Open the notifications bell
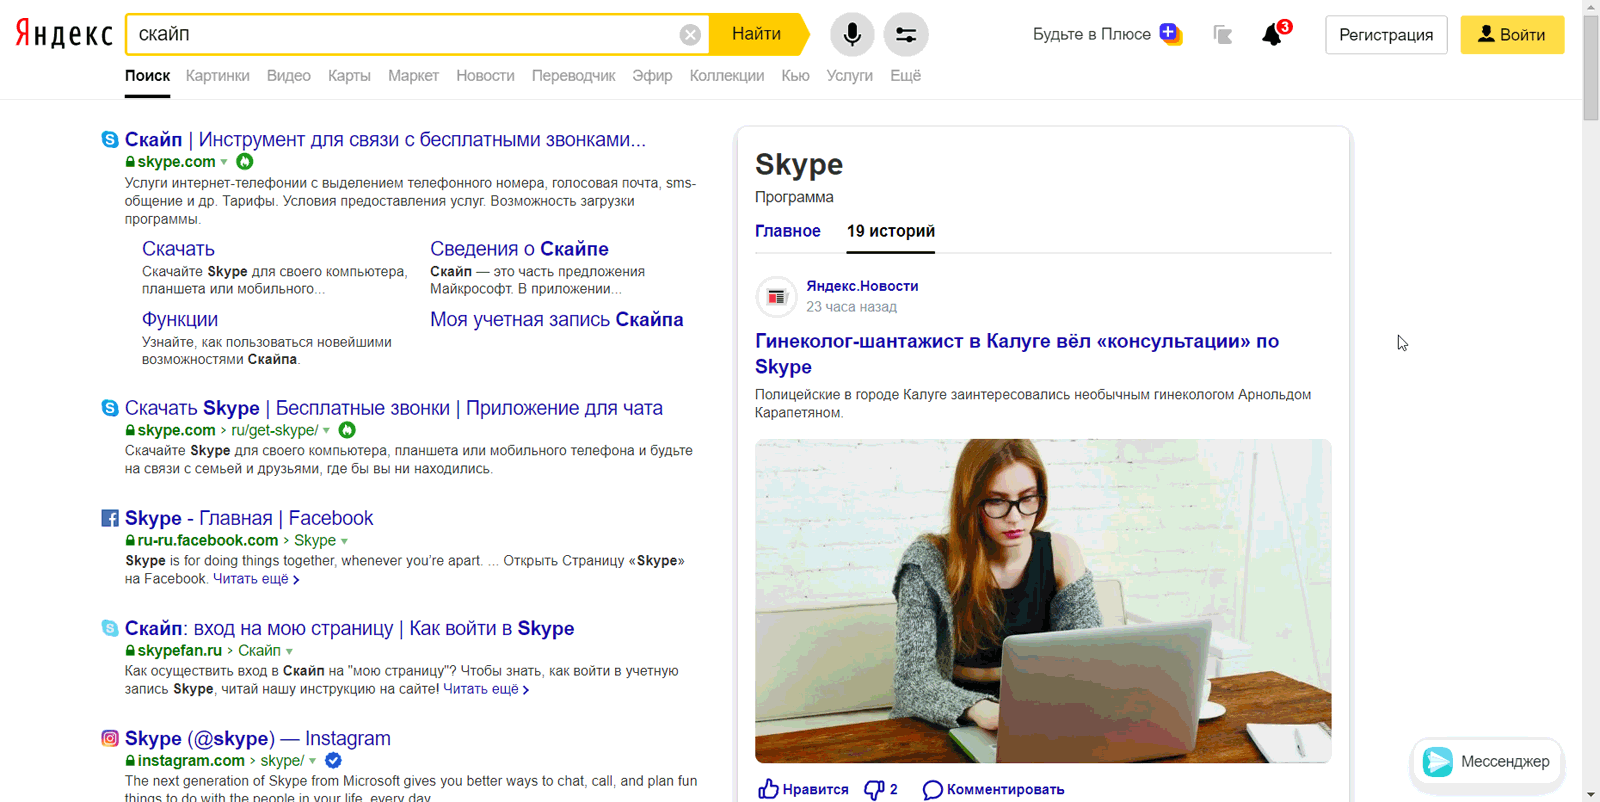The image size is (1600, 802). 1272,35
